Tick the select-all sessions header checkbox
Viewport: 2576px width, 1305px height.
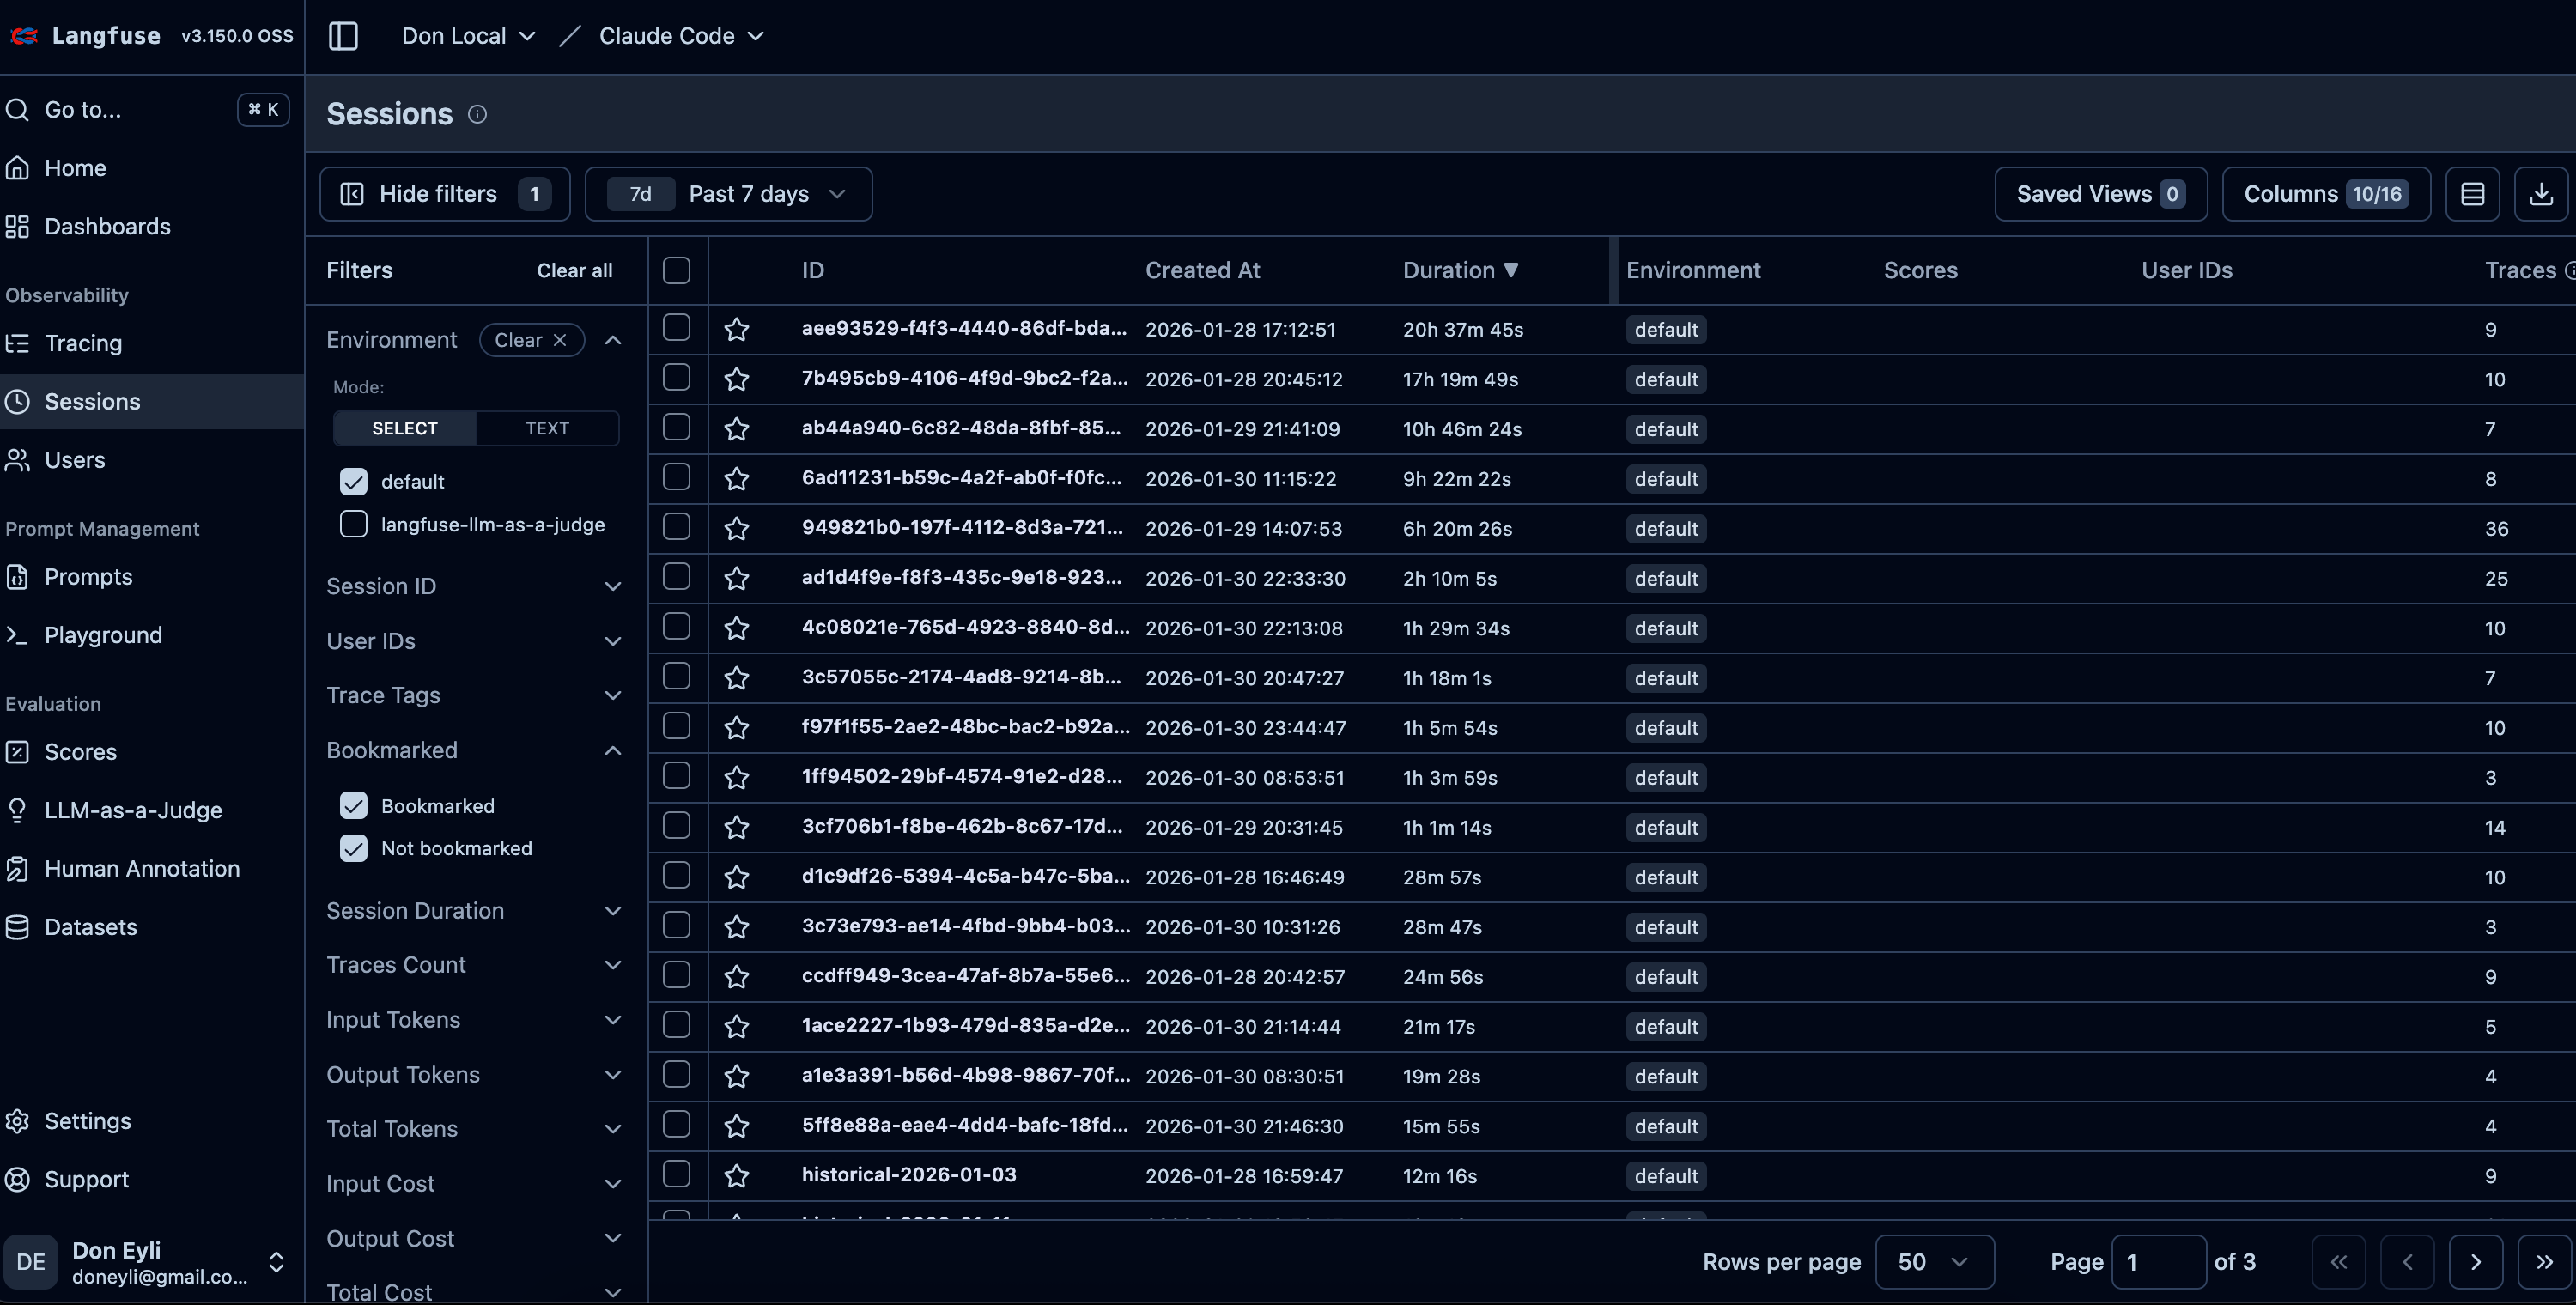[677, 270]
